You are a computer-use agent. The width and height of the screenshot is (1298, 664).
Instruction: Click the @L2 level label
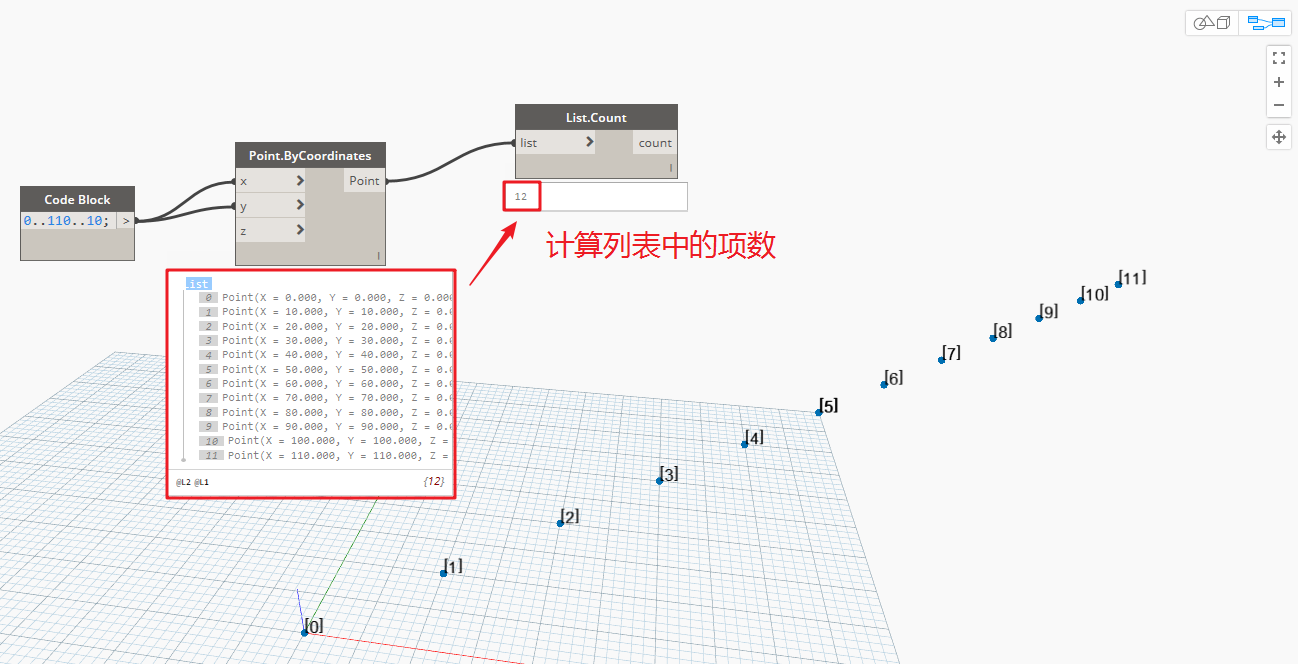[183, 482]
